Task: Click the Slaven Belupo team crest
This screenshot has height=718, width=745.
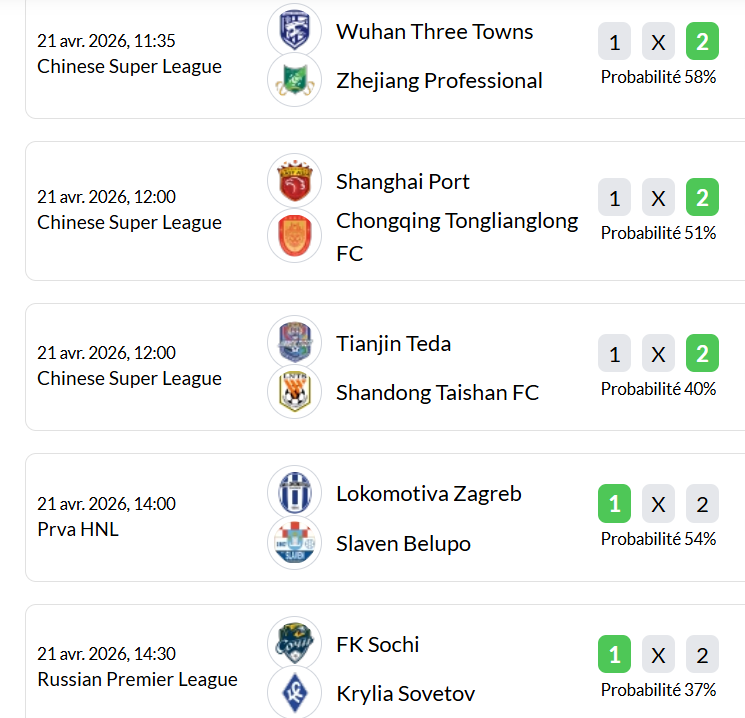Action: pos(294,543)
